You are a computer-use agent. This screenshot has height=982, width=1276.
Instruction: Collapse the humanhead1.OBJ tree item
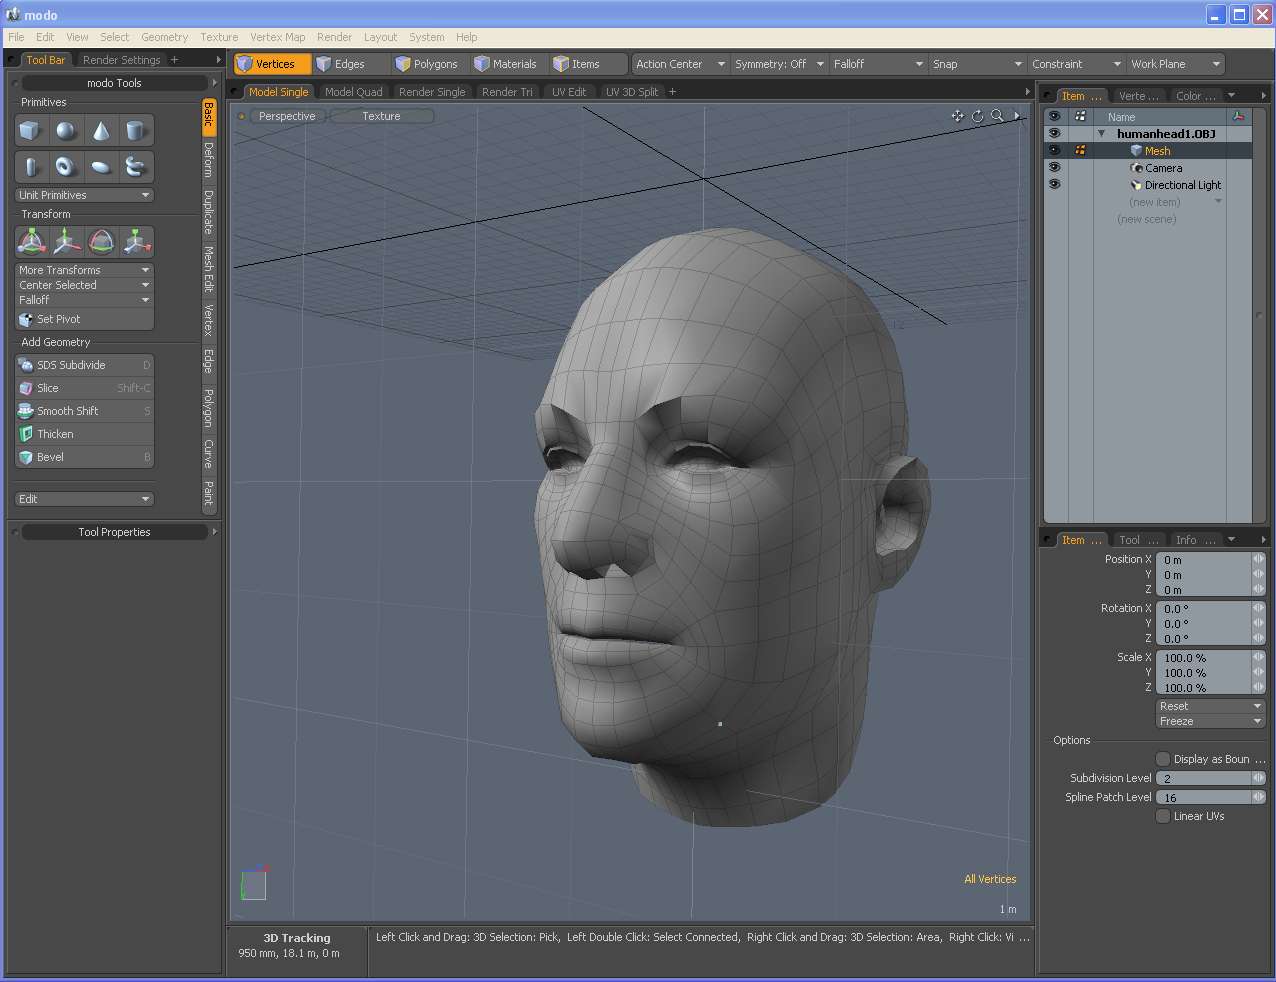[1102, 134]
